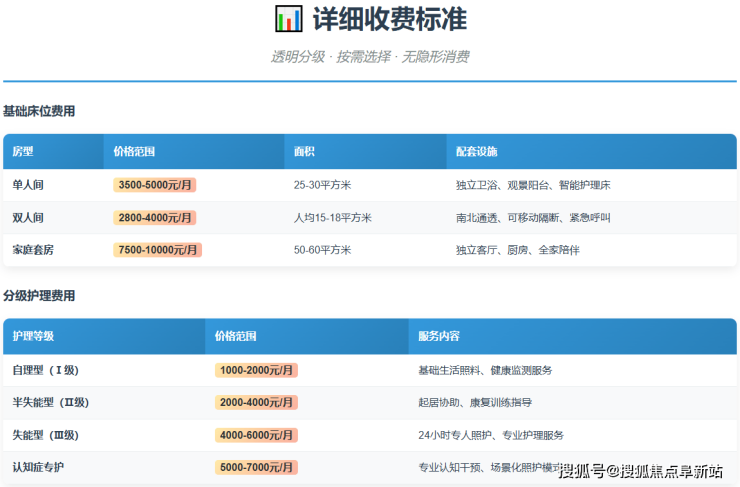The height and width of the screenshot is (487, 740).
Task: Click the 分级护理费用 section heading
Action: coord(39,296)
